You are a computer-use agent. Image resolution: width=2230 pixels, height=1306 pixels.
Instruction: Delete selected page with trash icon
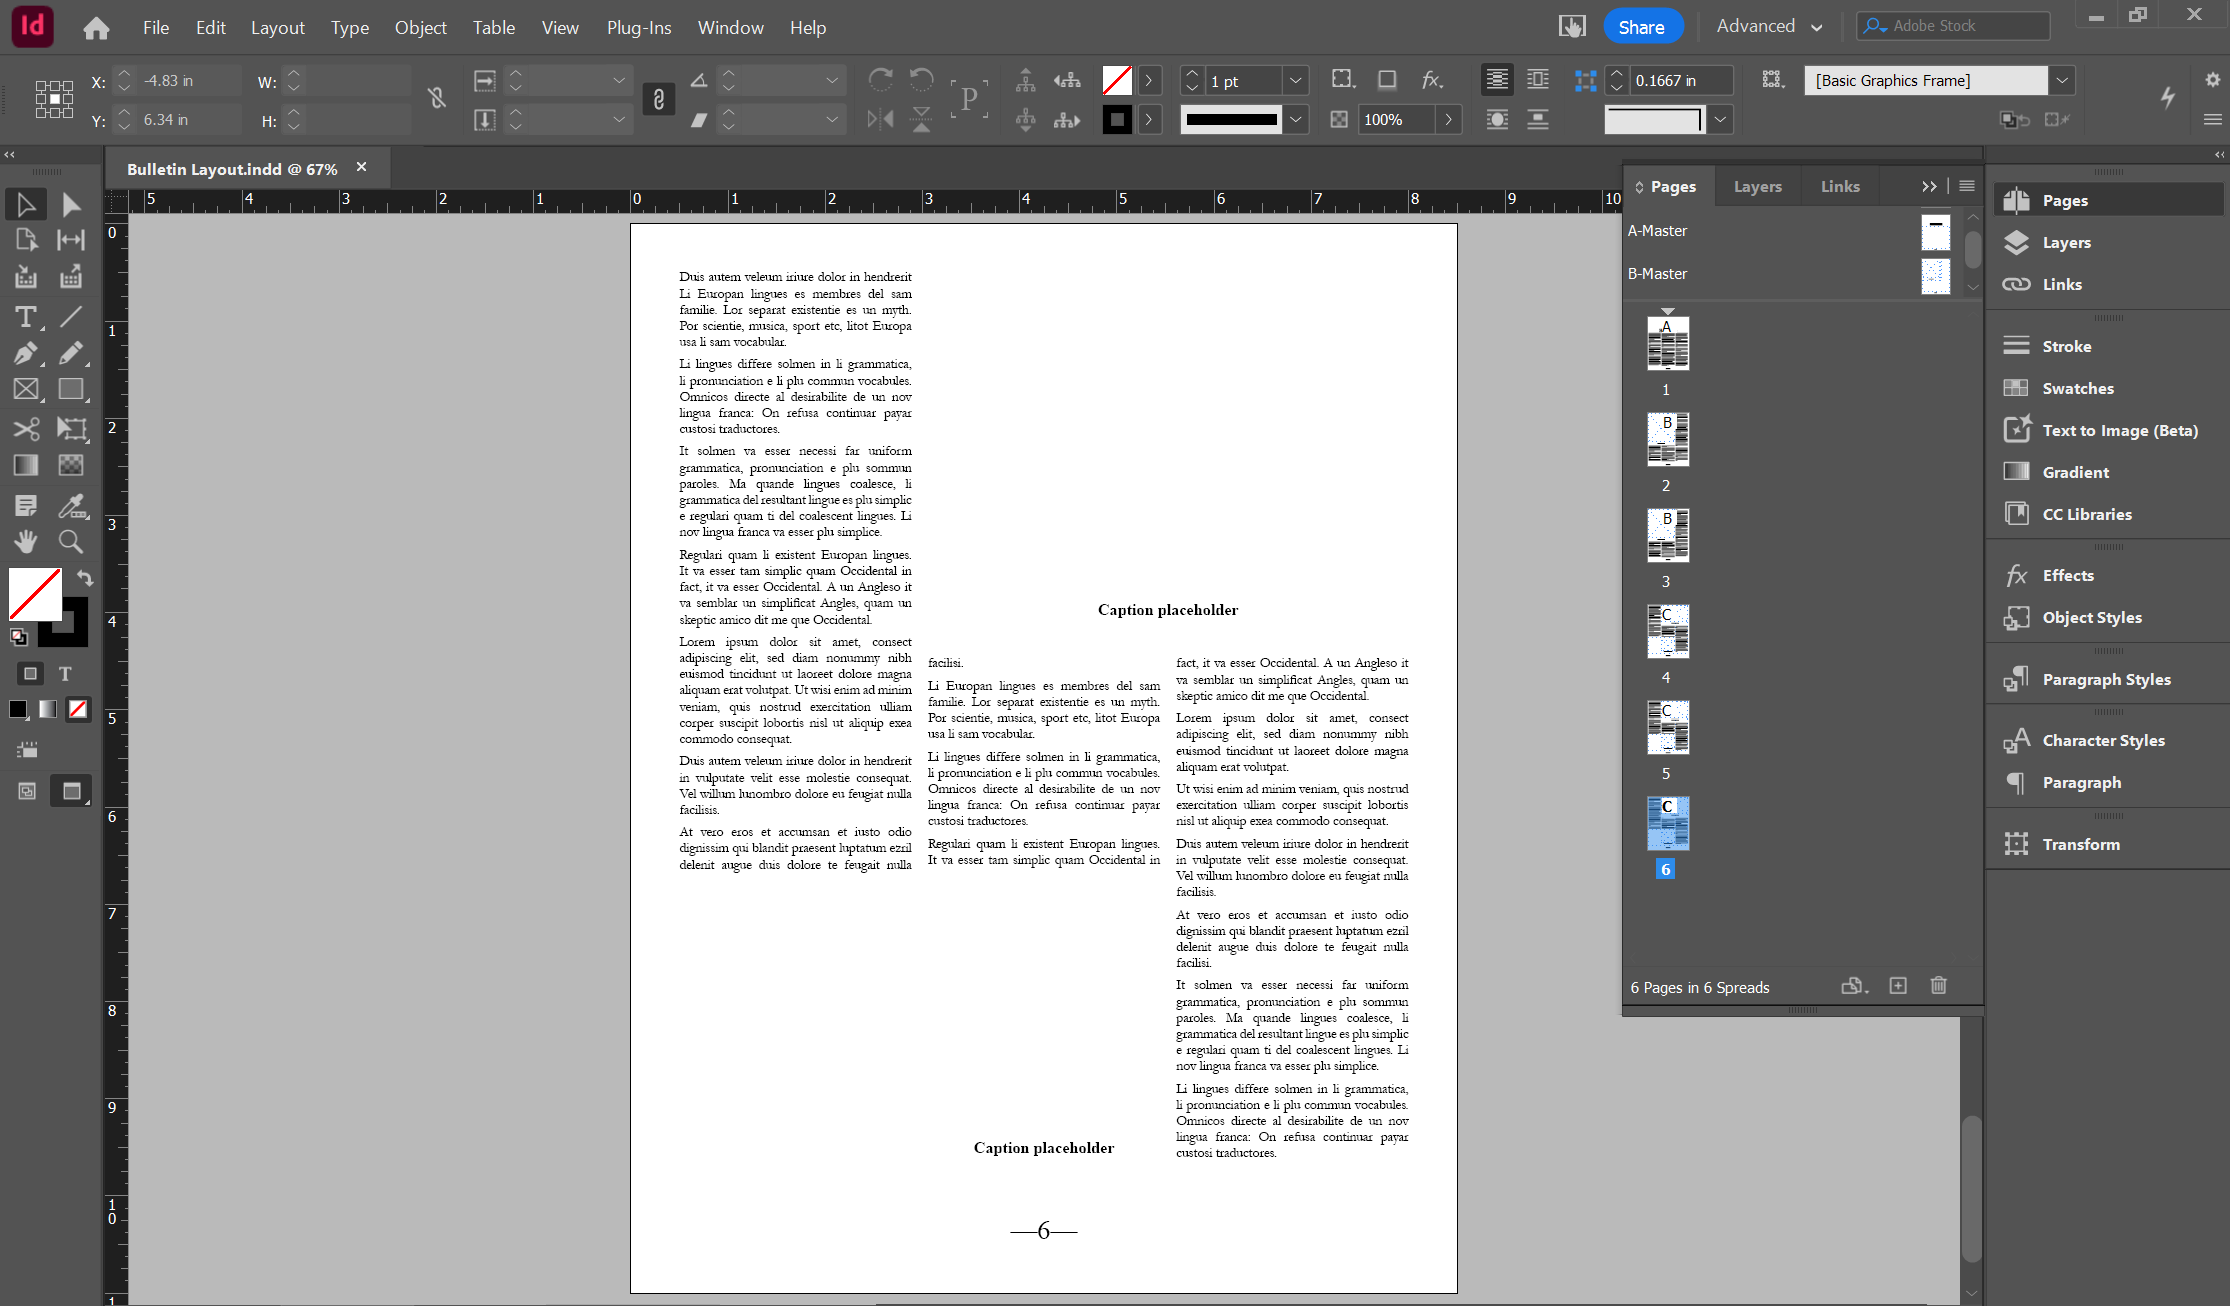(x=1938, y=986)
